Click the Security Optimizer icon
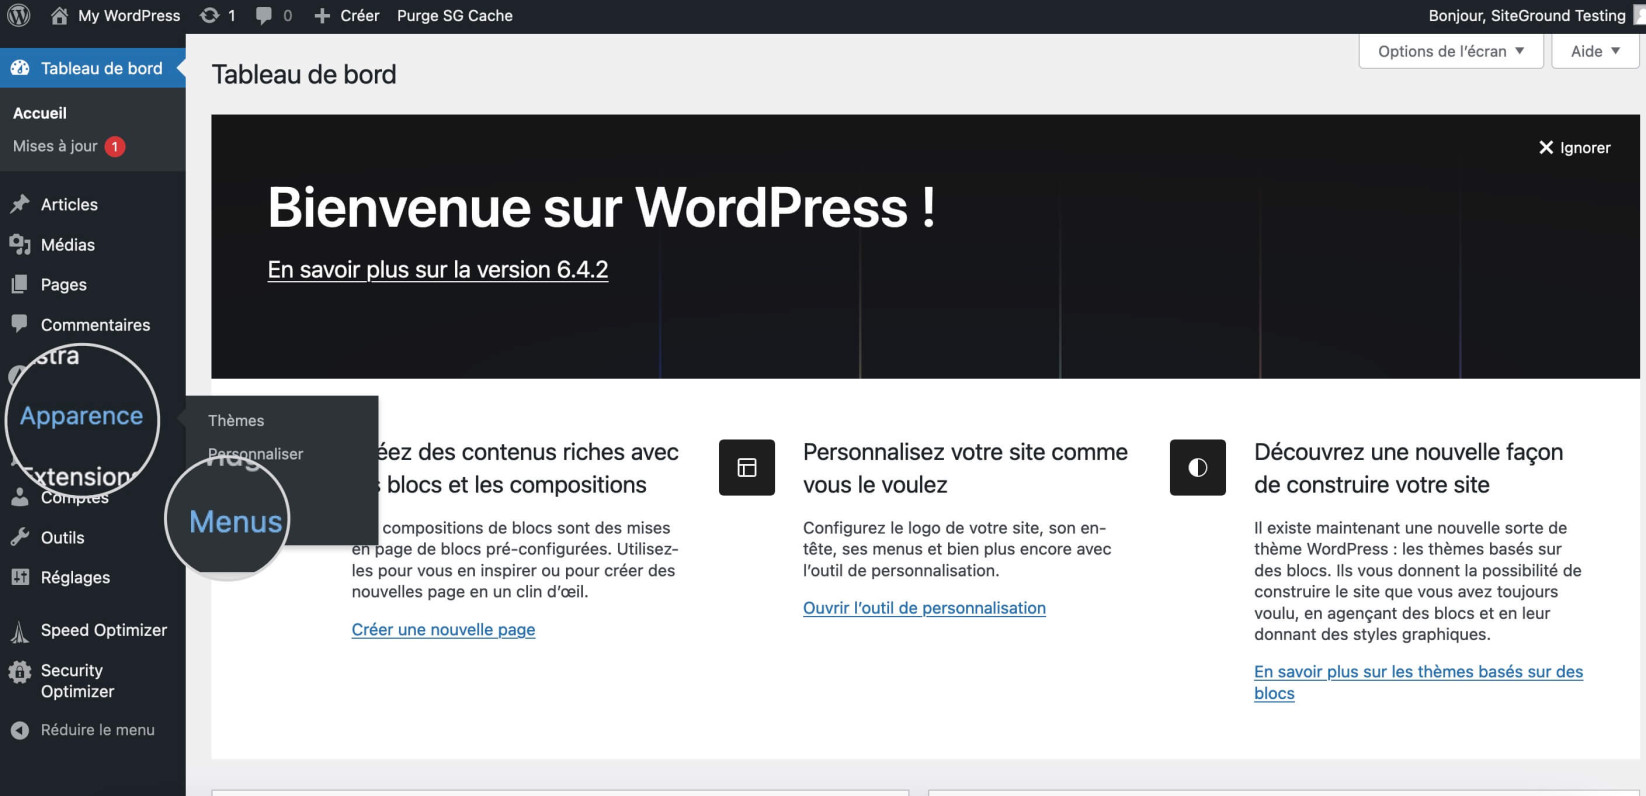This screenshot has height=796, width=1646. click(20, 673)
